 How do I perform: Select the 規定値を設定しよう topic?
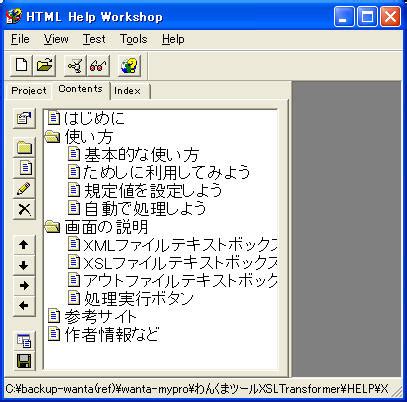(x=153, y=190)
